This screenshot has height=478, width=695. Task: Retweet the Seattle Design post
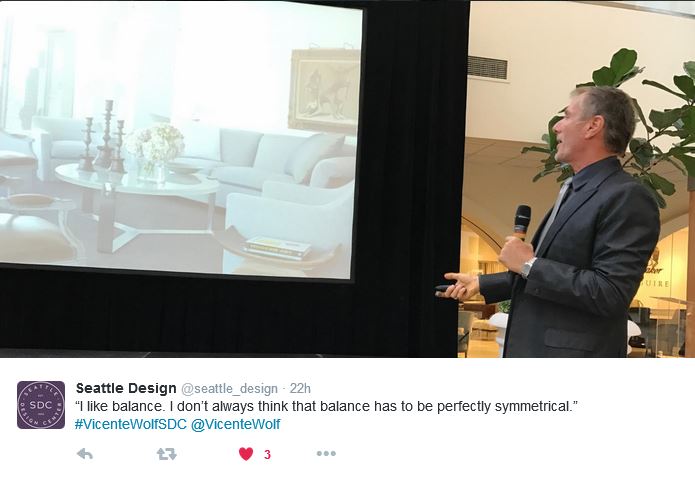(x=167, y=454)
